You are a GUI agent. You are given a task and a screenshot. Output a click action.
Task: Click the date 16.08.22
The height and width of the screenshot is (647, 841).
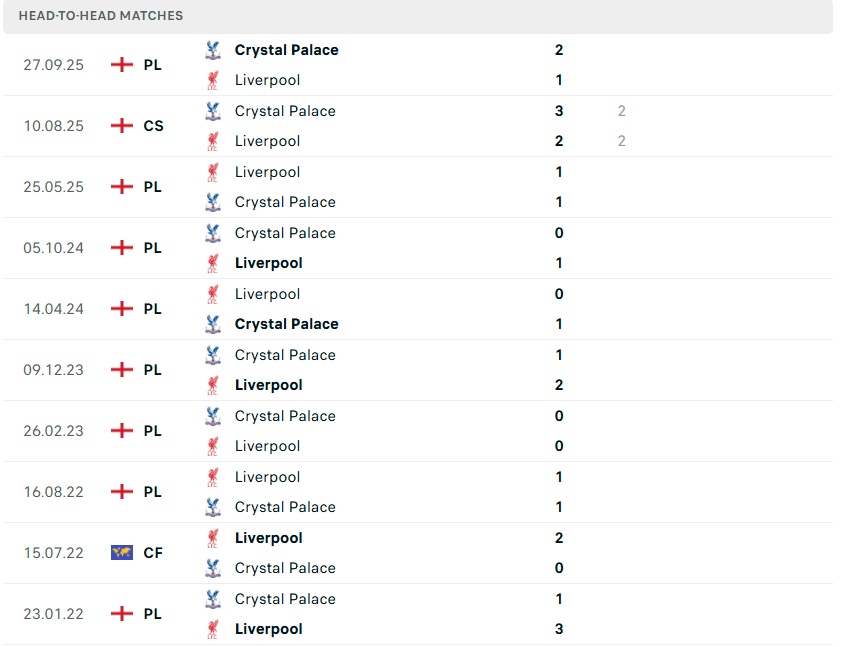click(x=52, y=491)
